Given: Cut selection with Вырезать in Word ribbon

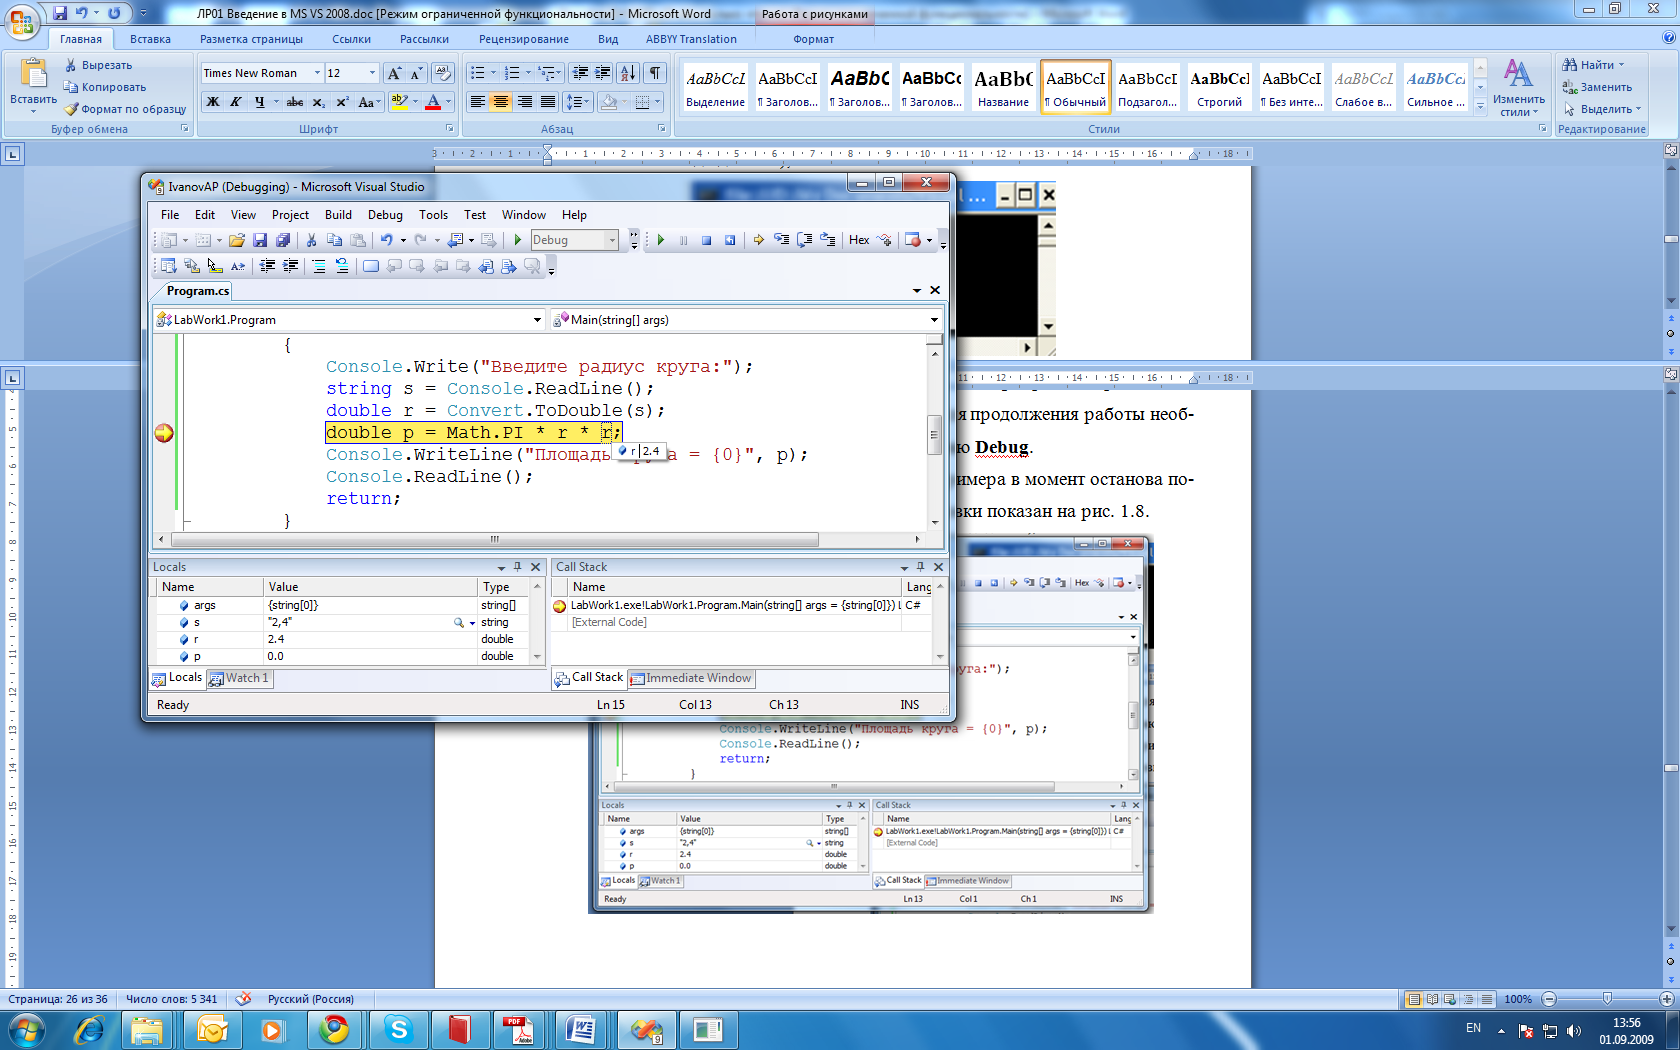Looking at the screenshot, I should pyautogui.click(x=98, y=65).
